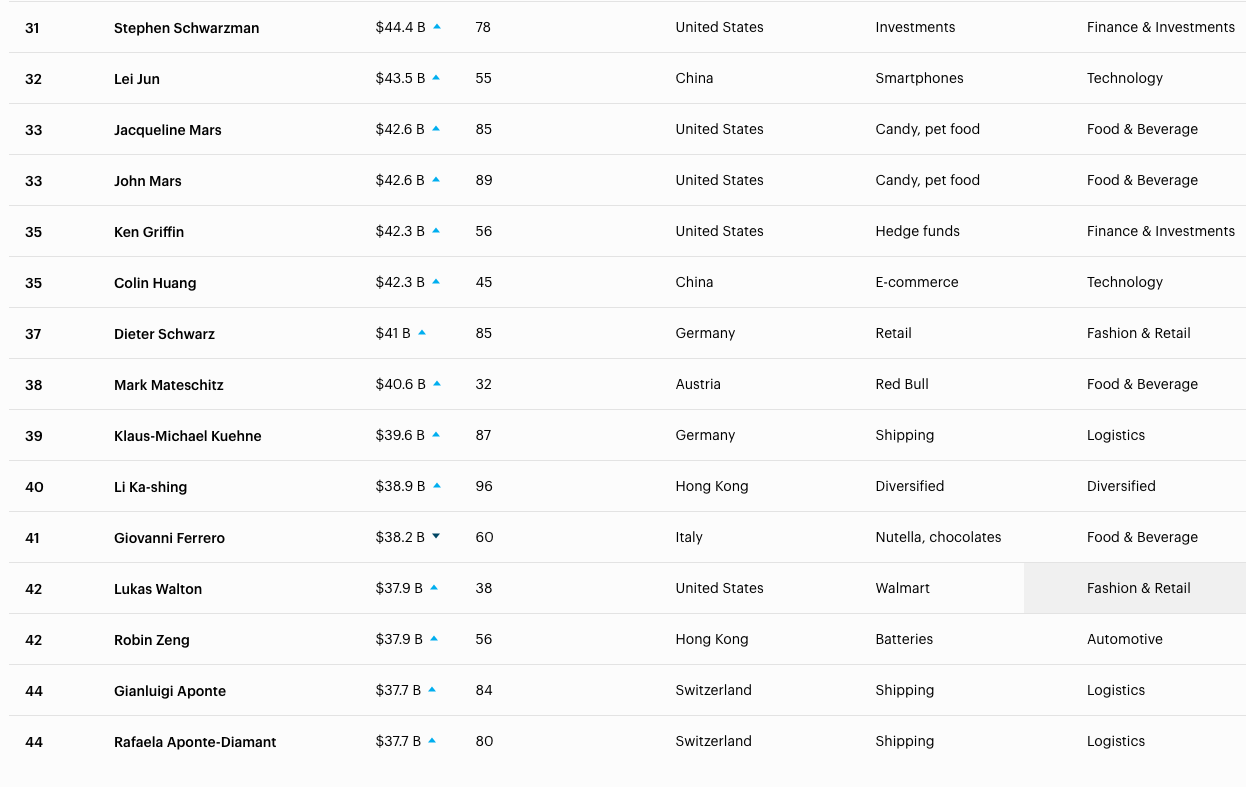
Task: Click the Automotive industry cell for Robin Zeng
Action: (1124, 639)
